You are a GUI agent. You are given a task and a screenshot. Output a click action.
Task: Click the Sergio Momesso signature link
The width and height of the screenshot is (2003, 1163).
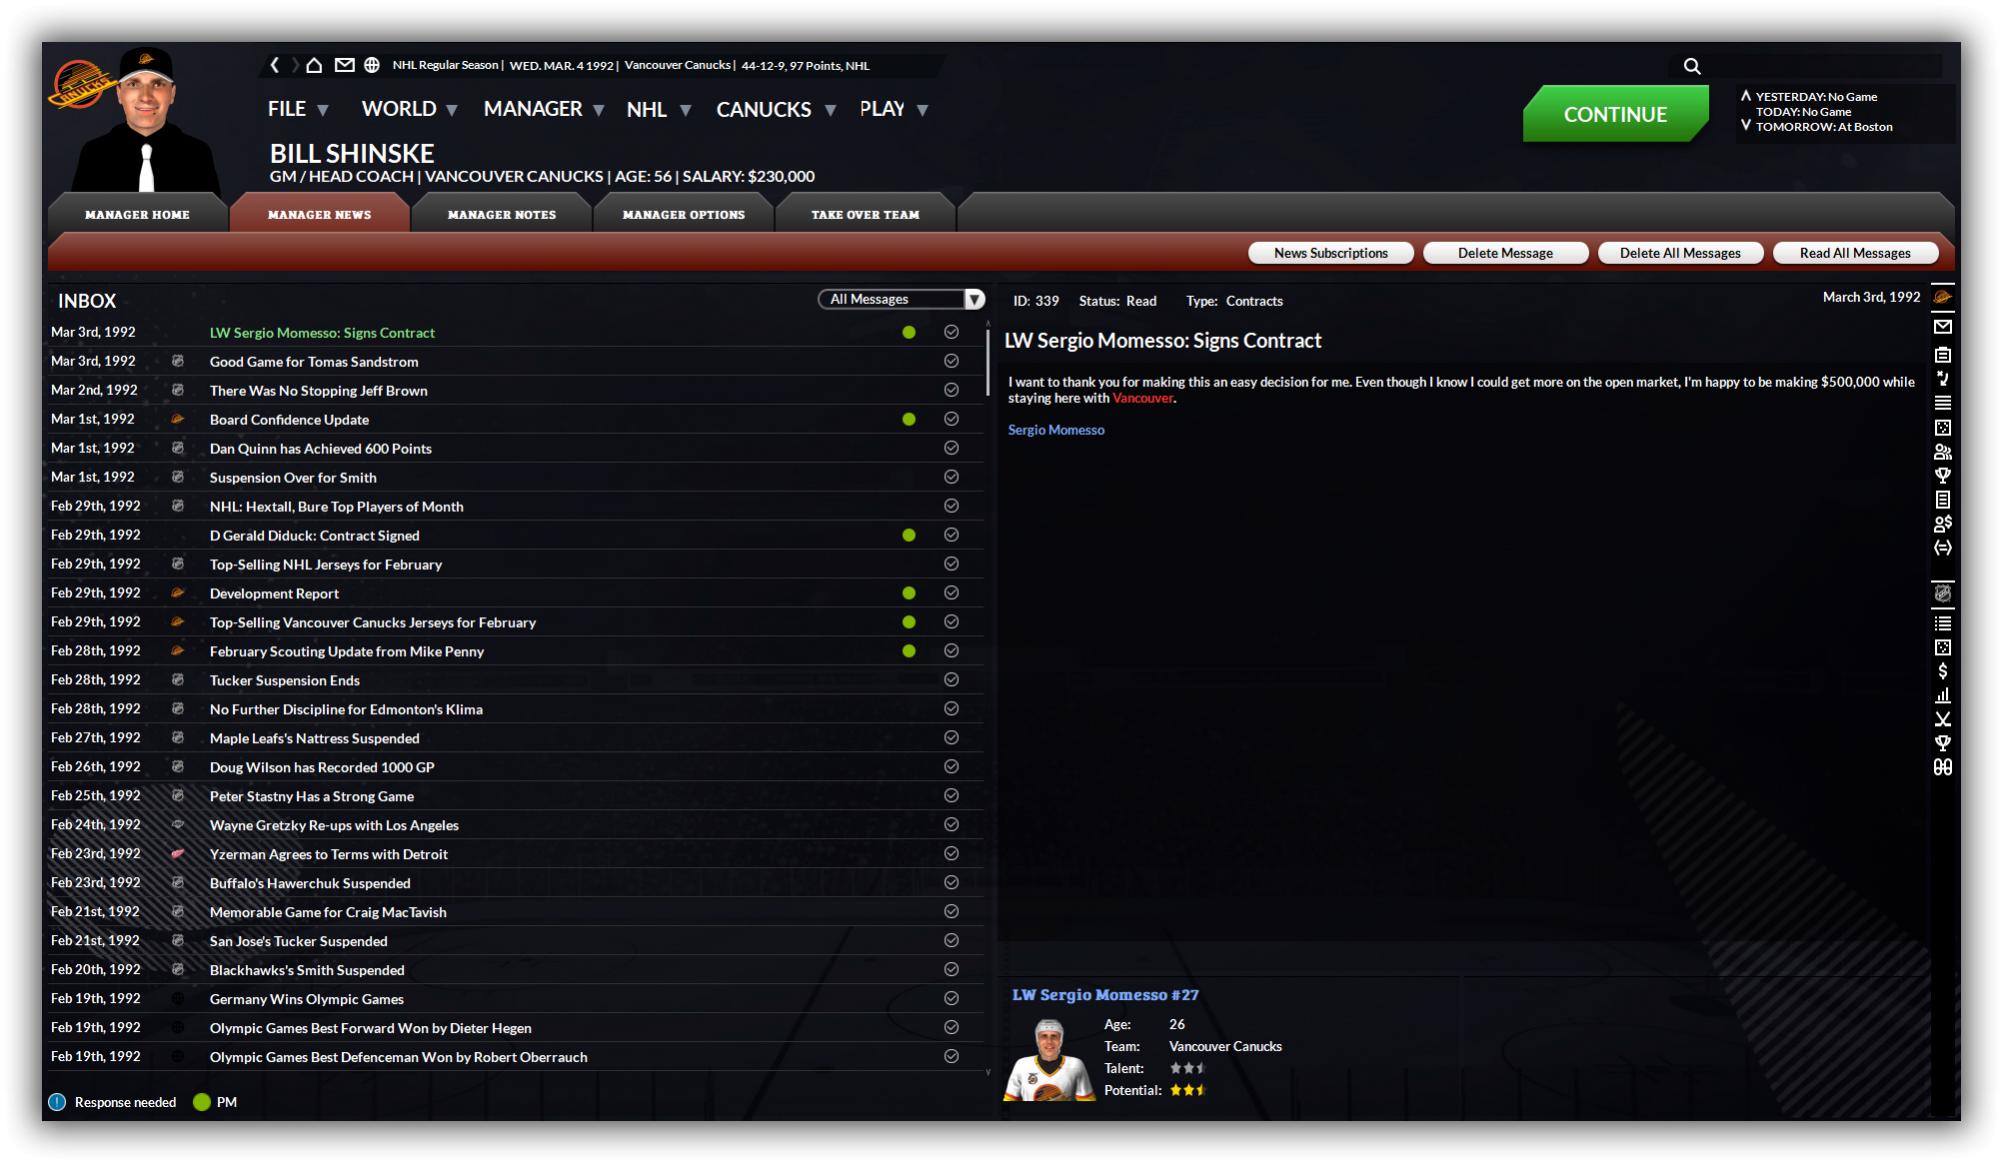(x=1056, y=430)
